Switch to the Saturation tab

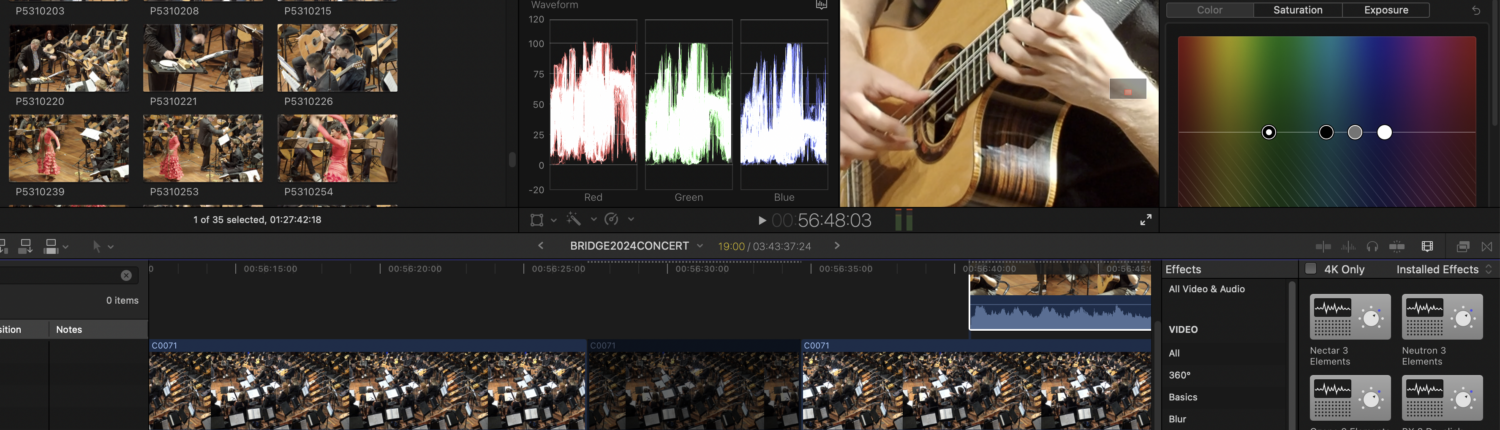(x=1297, y=10)
